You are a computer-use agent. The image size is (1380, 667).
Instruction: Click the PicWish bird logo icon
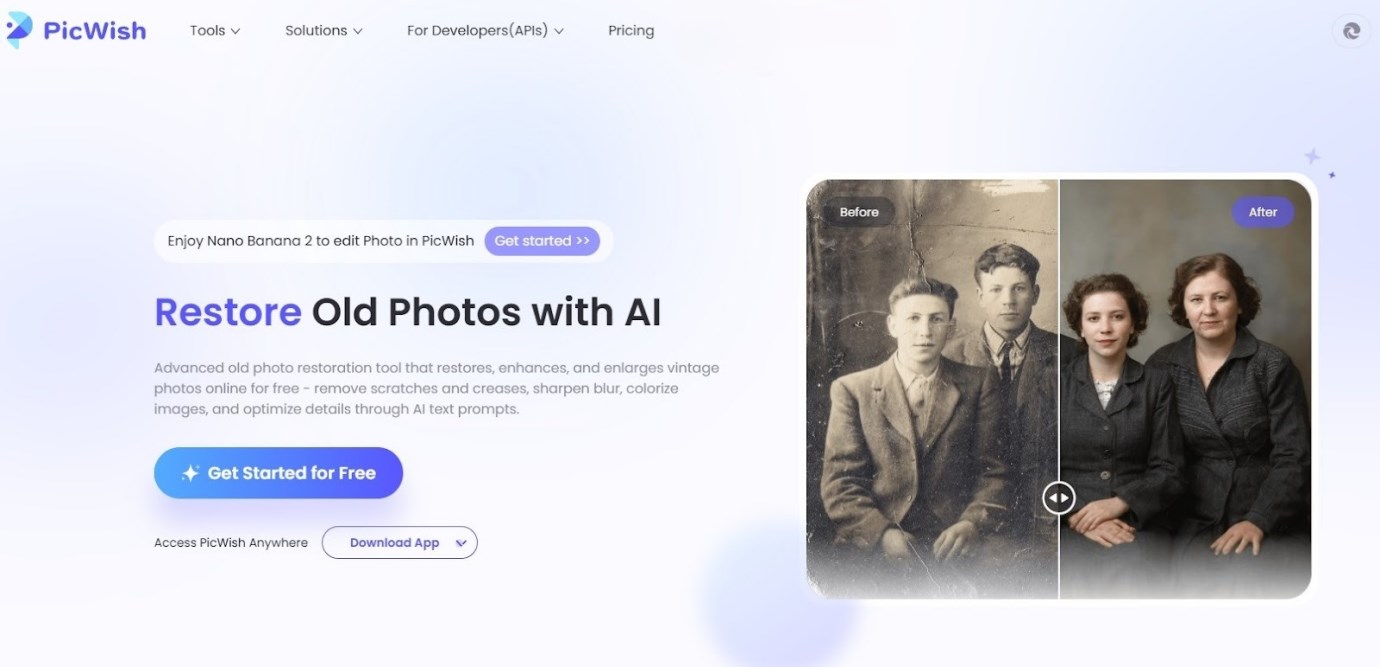19,30
